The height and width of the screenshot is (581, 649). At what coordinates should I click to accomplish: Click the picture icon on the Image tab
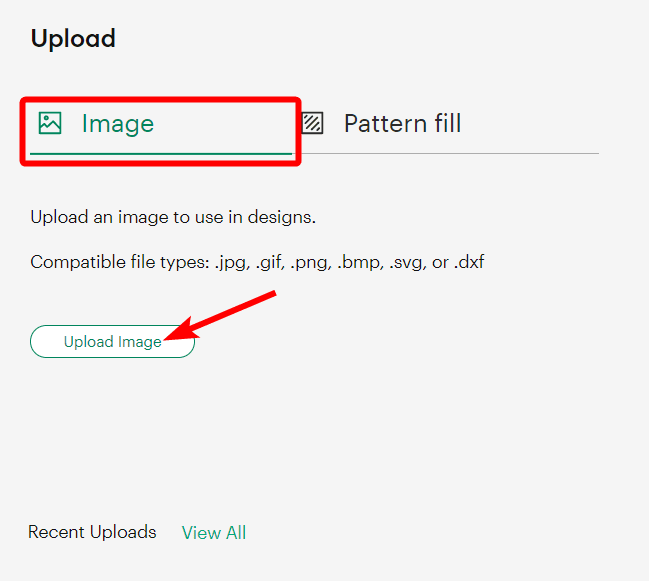click(x=50, y=123)
